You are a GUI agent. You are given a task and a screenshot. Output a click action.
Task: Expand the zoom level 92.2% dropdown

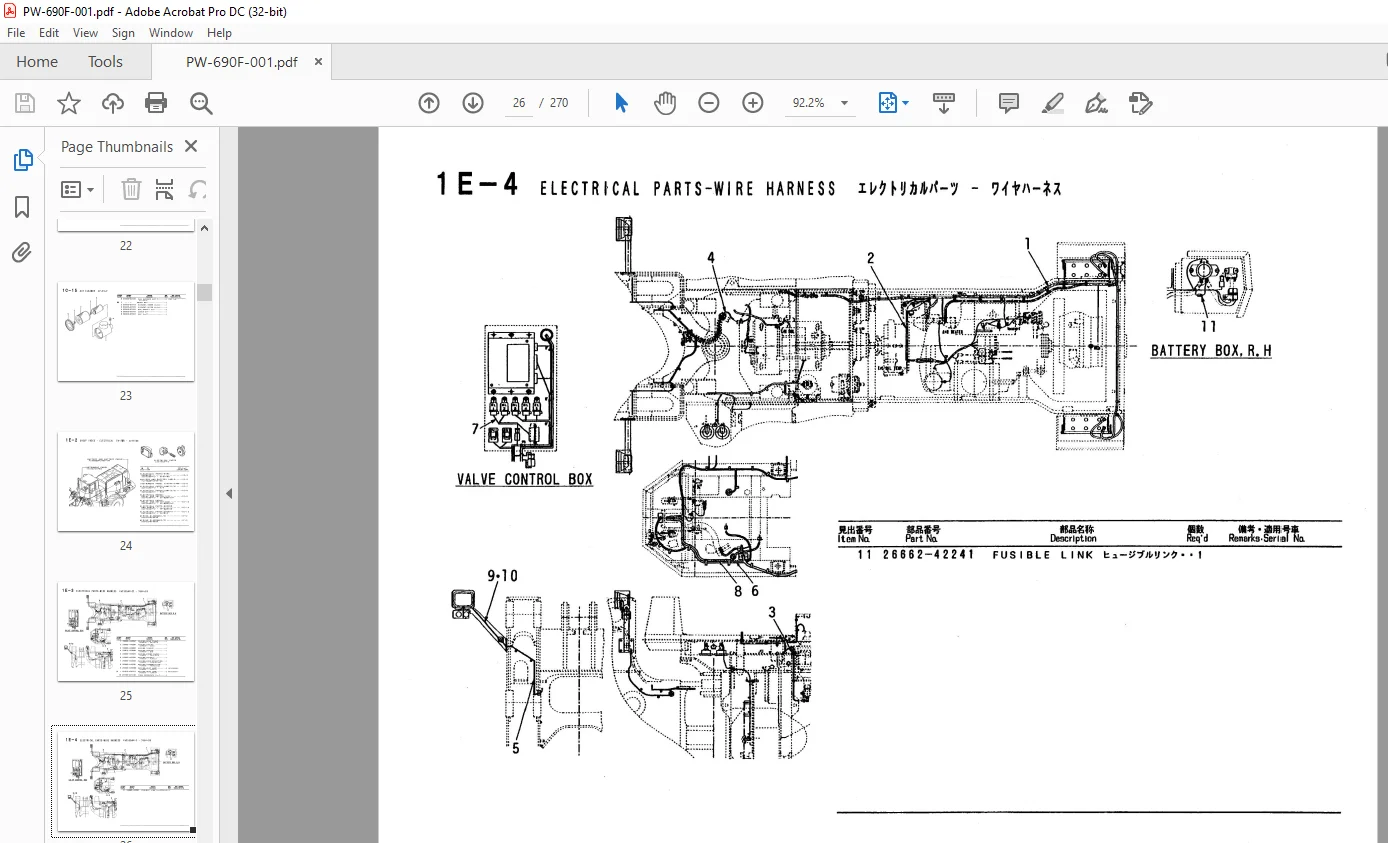844,103
